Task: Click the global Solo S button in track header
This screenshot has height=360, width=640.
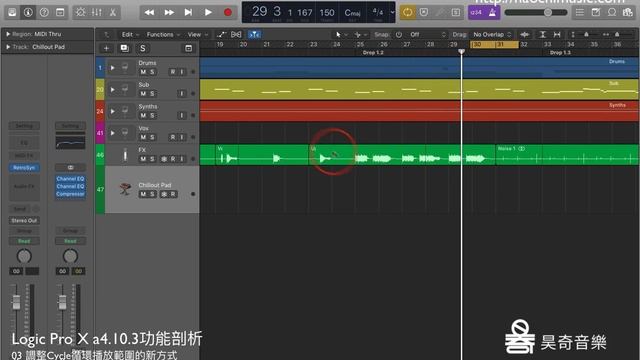Action: (x=142, y=49)
